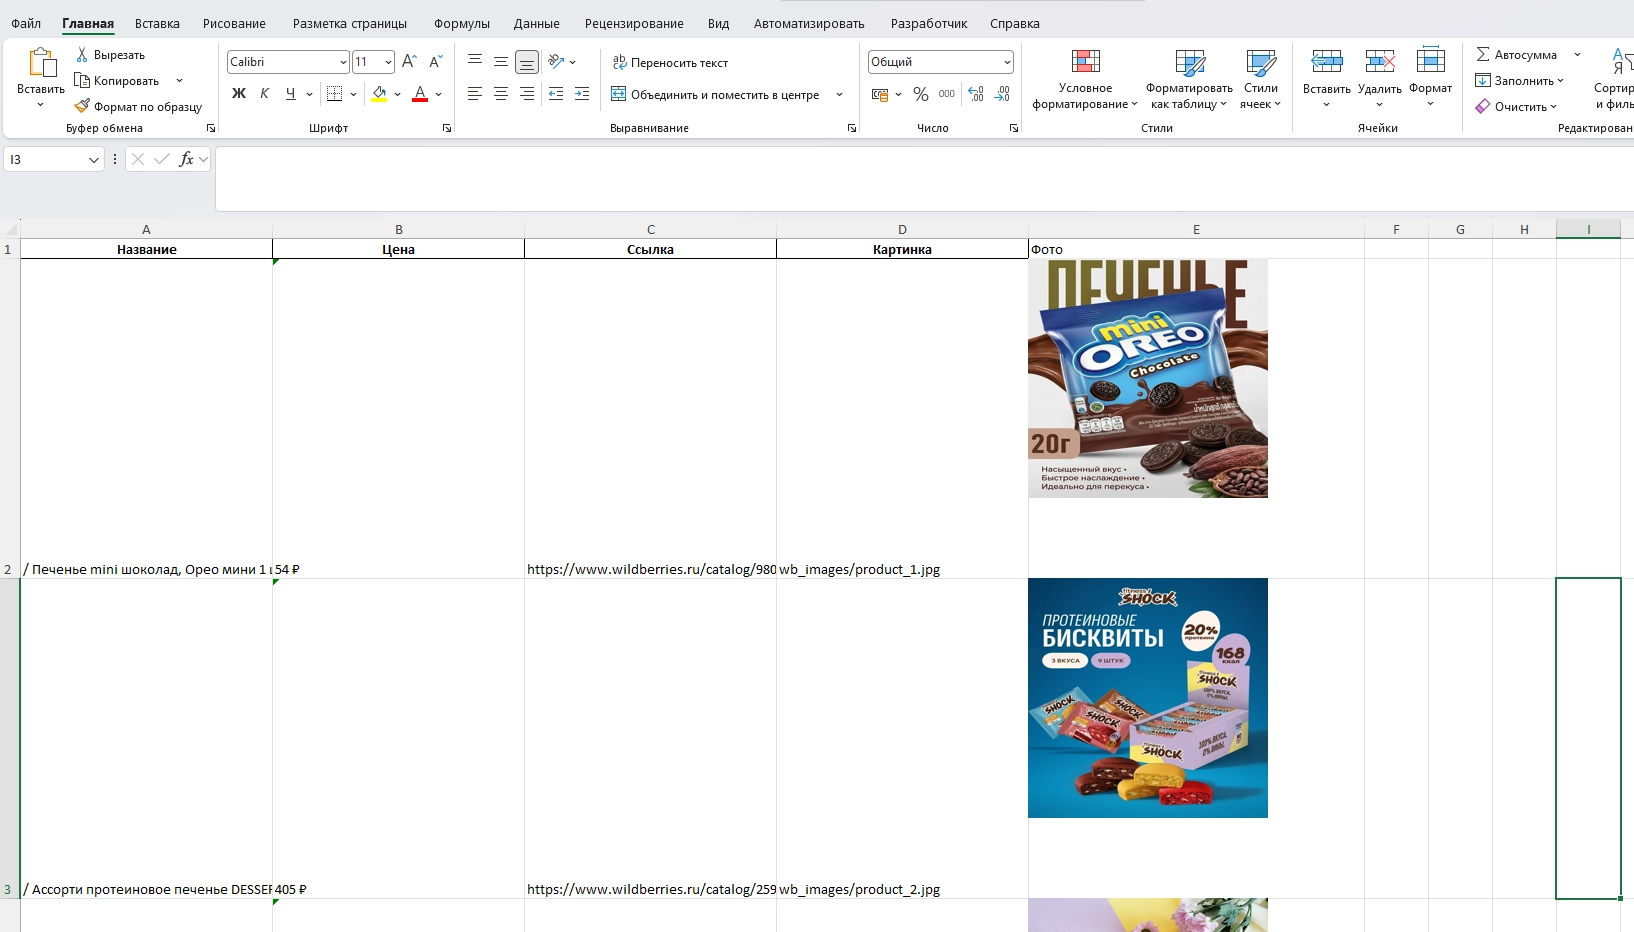Select the protein biscuits Shock product image
Viewport: 1634px width, 932px height.
(x=1148, y=698)
